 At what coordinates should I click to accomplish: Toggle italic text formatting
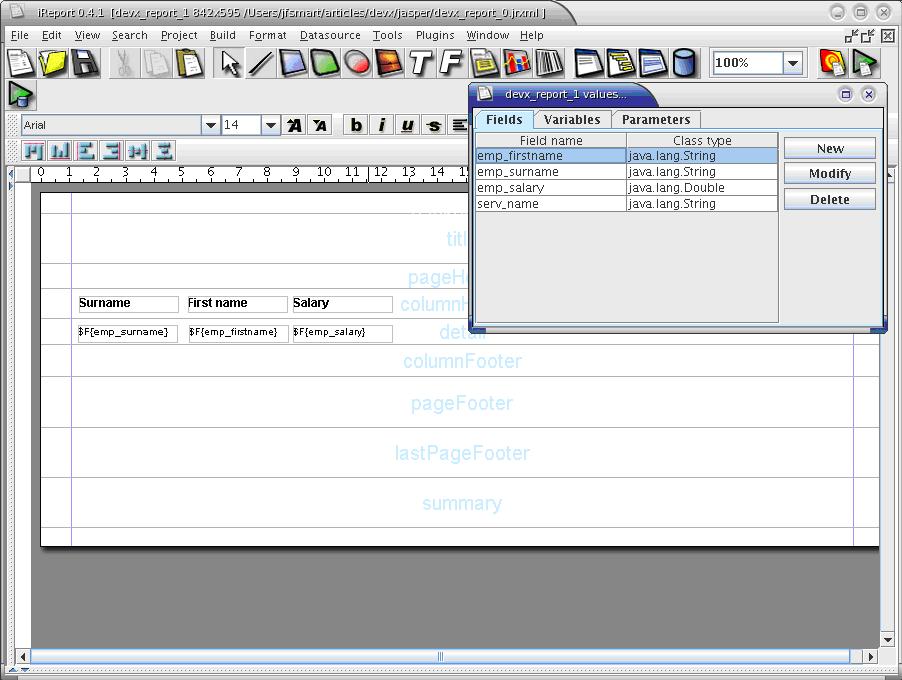point(381,125)
